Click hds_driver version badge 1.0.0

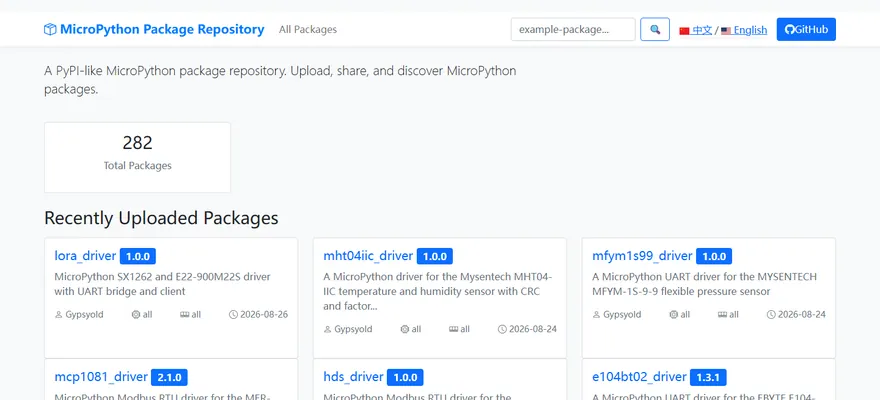(405, 377)
